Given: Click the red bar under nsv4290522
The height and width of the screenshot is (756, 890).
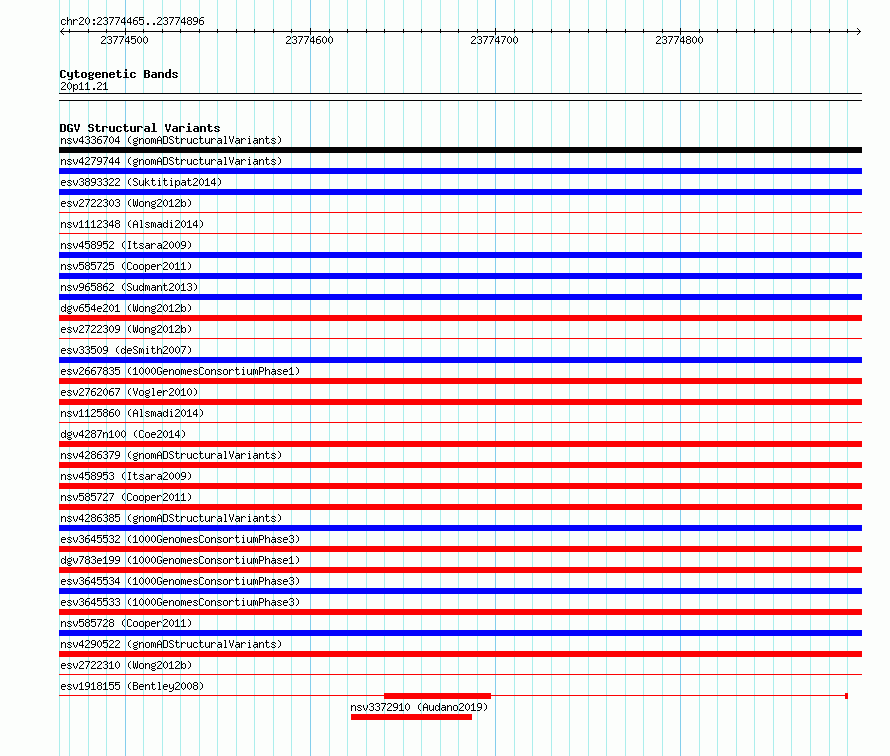Looking at the screenshot, I should 460,654.
